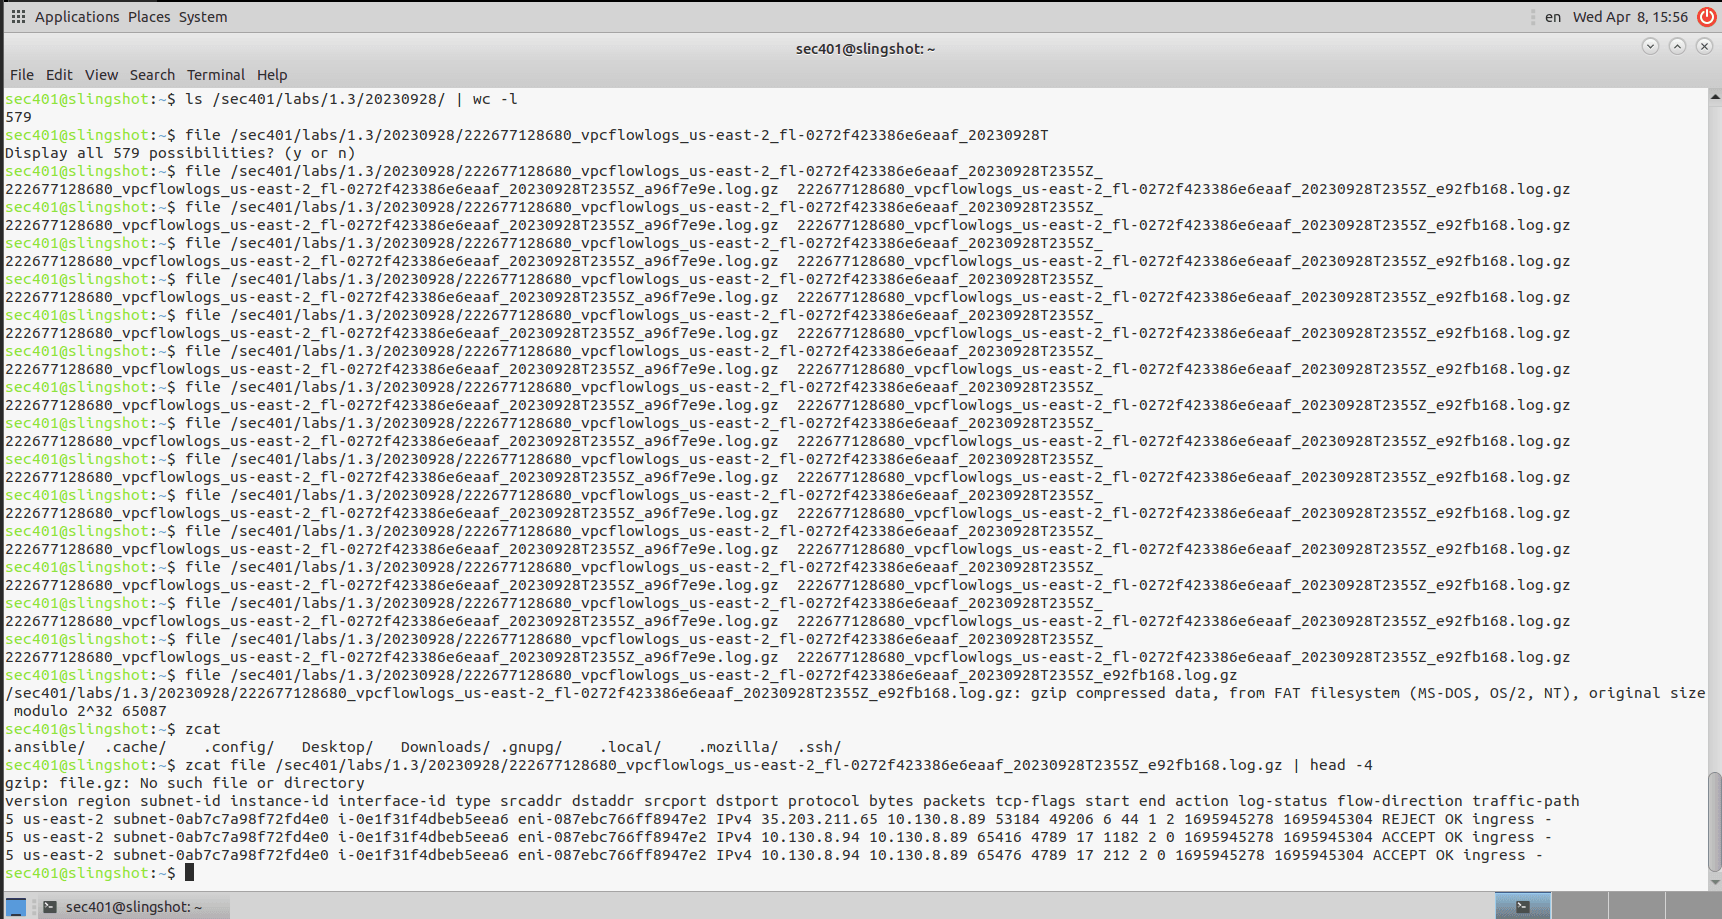Image resolution: width=1722 pixels, height=919 pixels.
Task: Click the 'en' keyboard layout indicator
Action: (x=1553, y=17)
